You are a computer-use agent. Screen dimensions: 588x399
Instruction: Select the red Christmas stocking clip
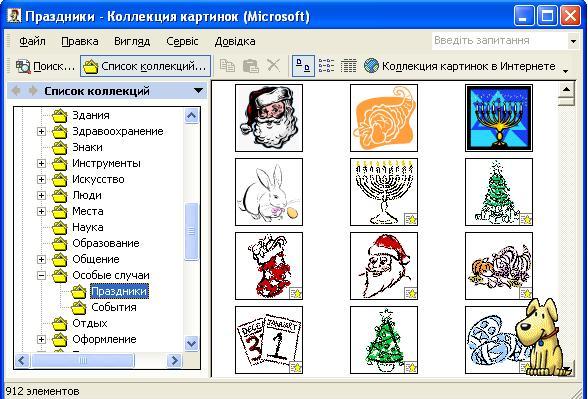pos(269,266)
